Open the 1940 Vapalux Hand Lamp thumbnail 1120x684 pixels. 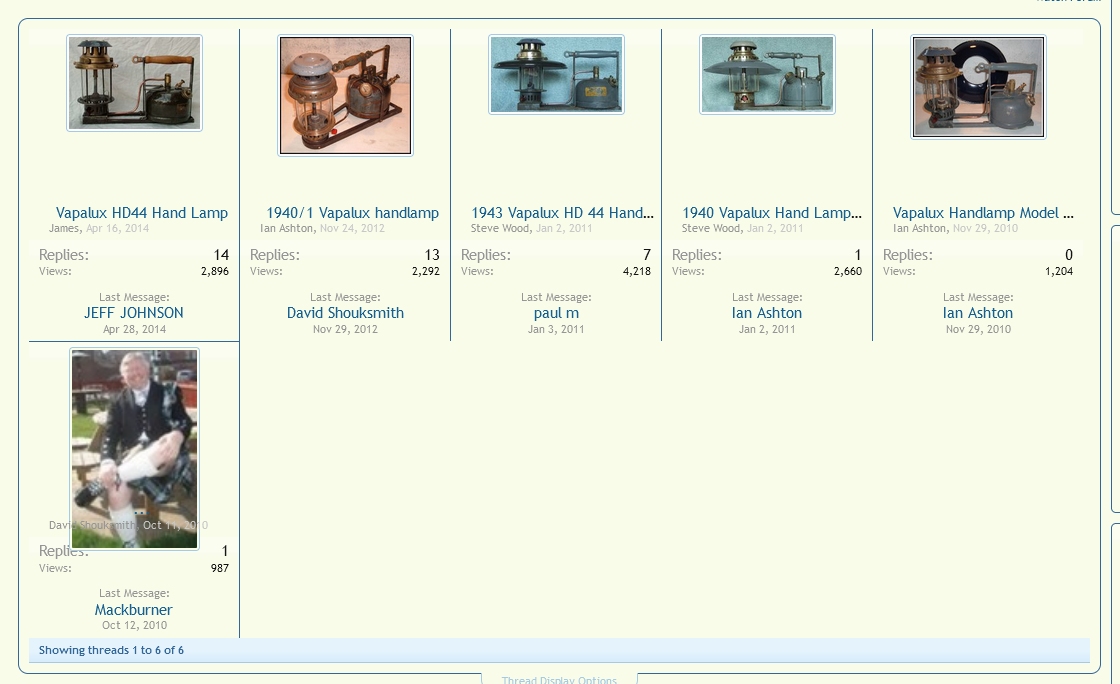(767, 74)
